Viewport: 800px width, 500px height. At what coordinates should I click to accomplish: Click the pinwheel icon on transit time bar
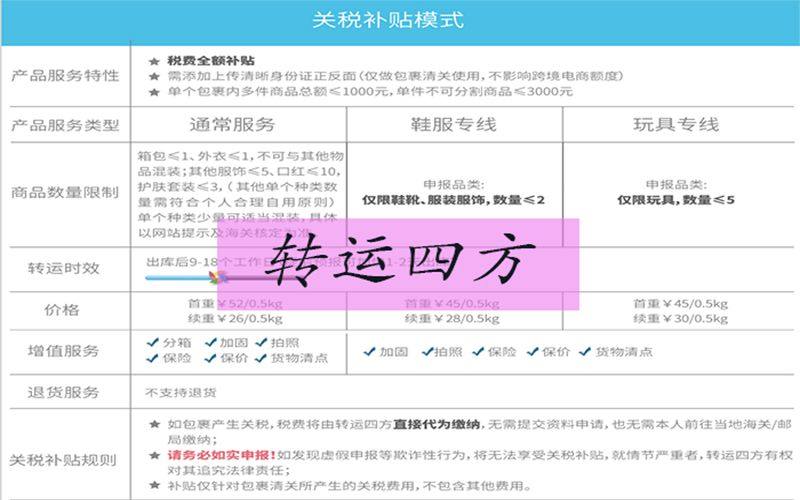tap(218, 278)
